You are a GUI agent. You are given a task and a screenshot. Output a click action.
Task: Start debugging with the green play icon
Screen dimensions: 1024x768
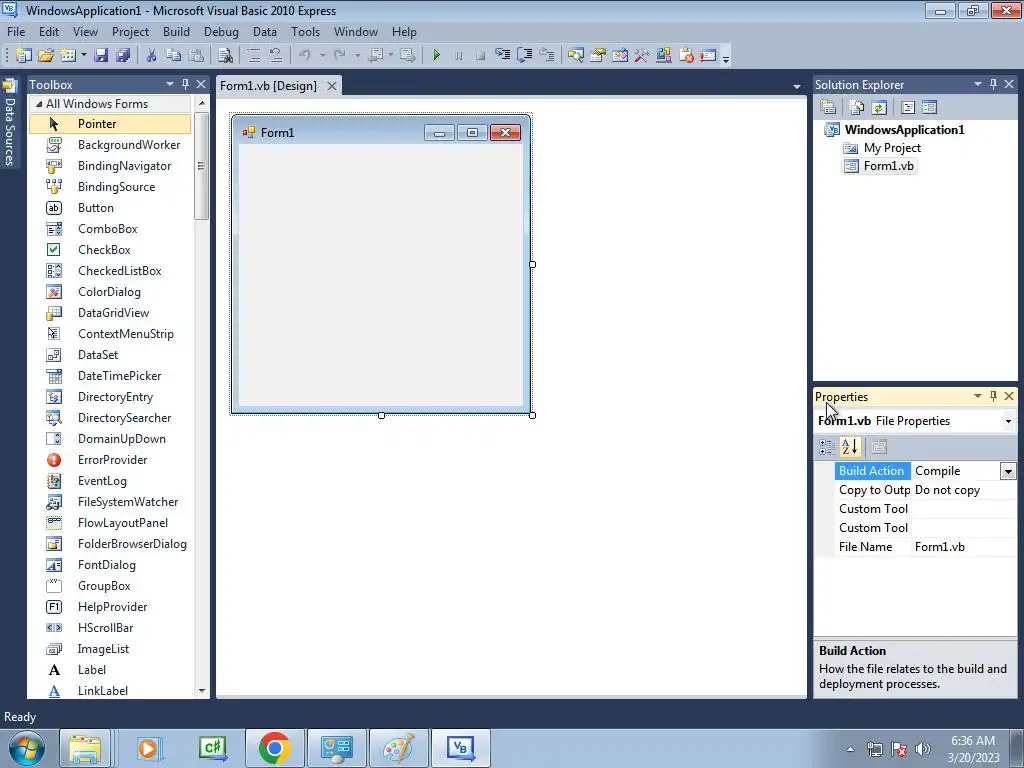[x=437, y=56]
